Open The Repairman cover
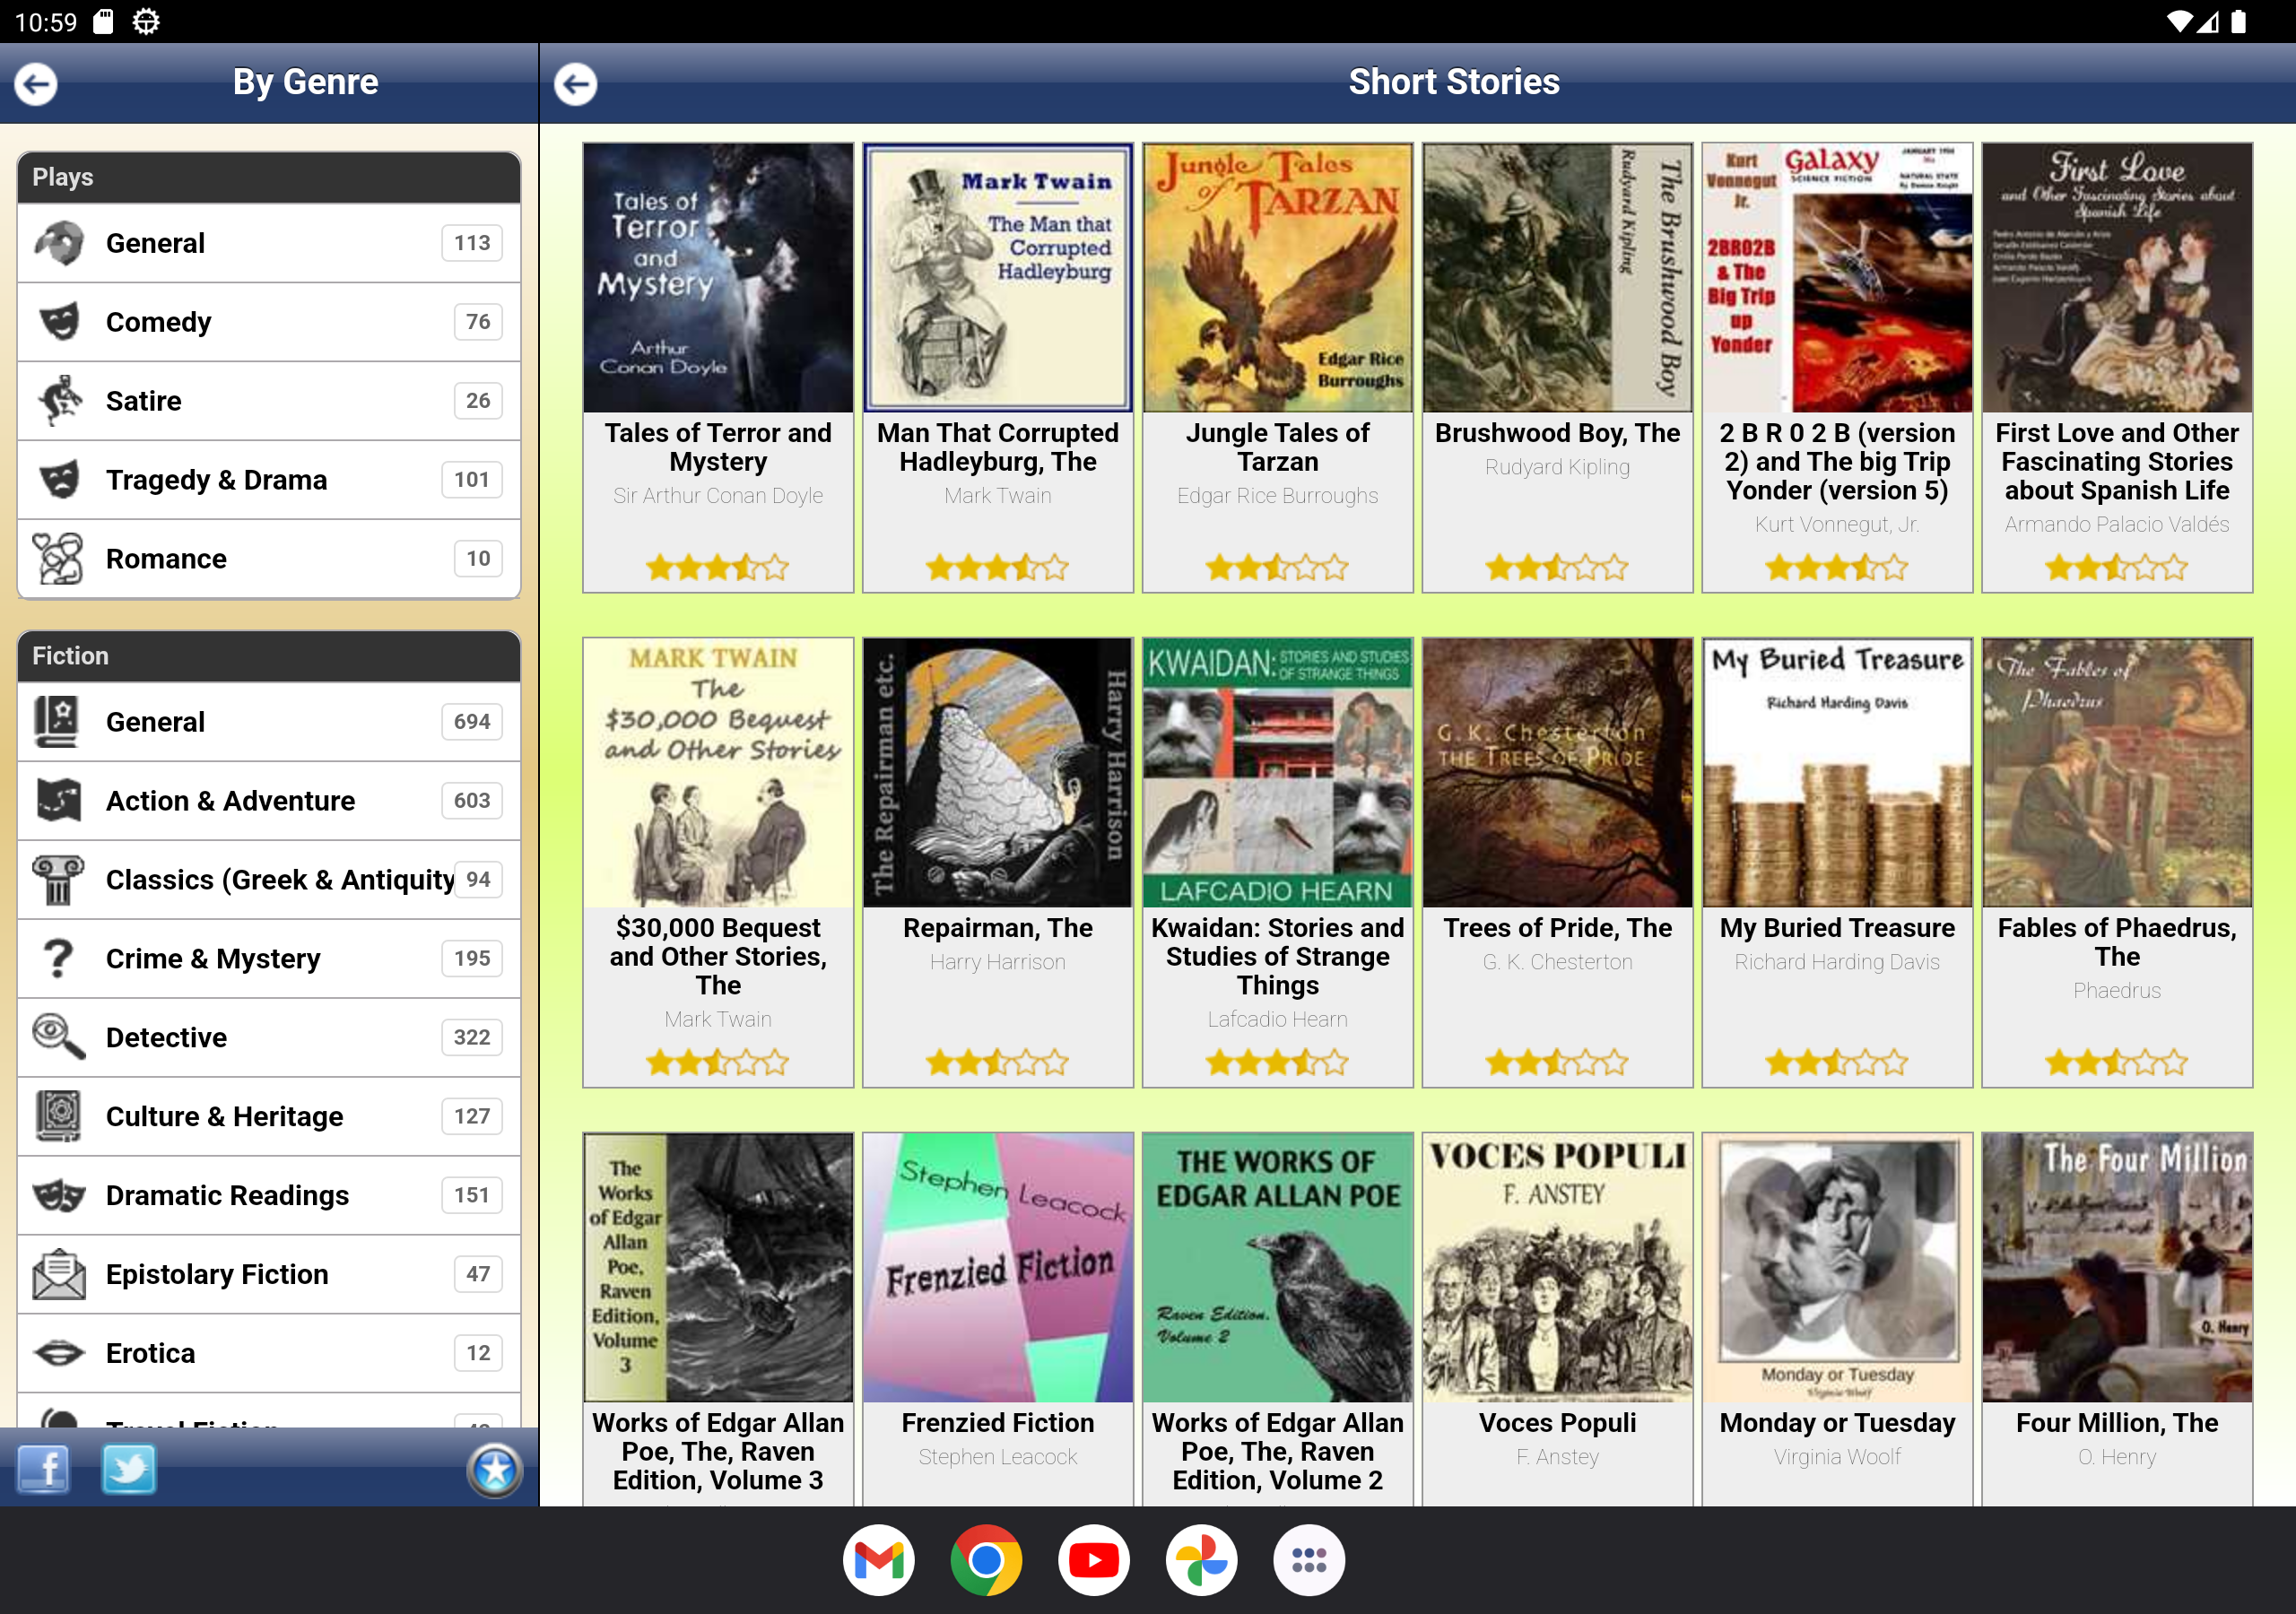2296x1614 pixels. pos(998,772)
